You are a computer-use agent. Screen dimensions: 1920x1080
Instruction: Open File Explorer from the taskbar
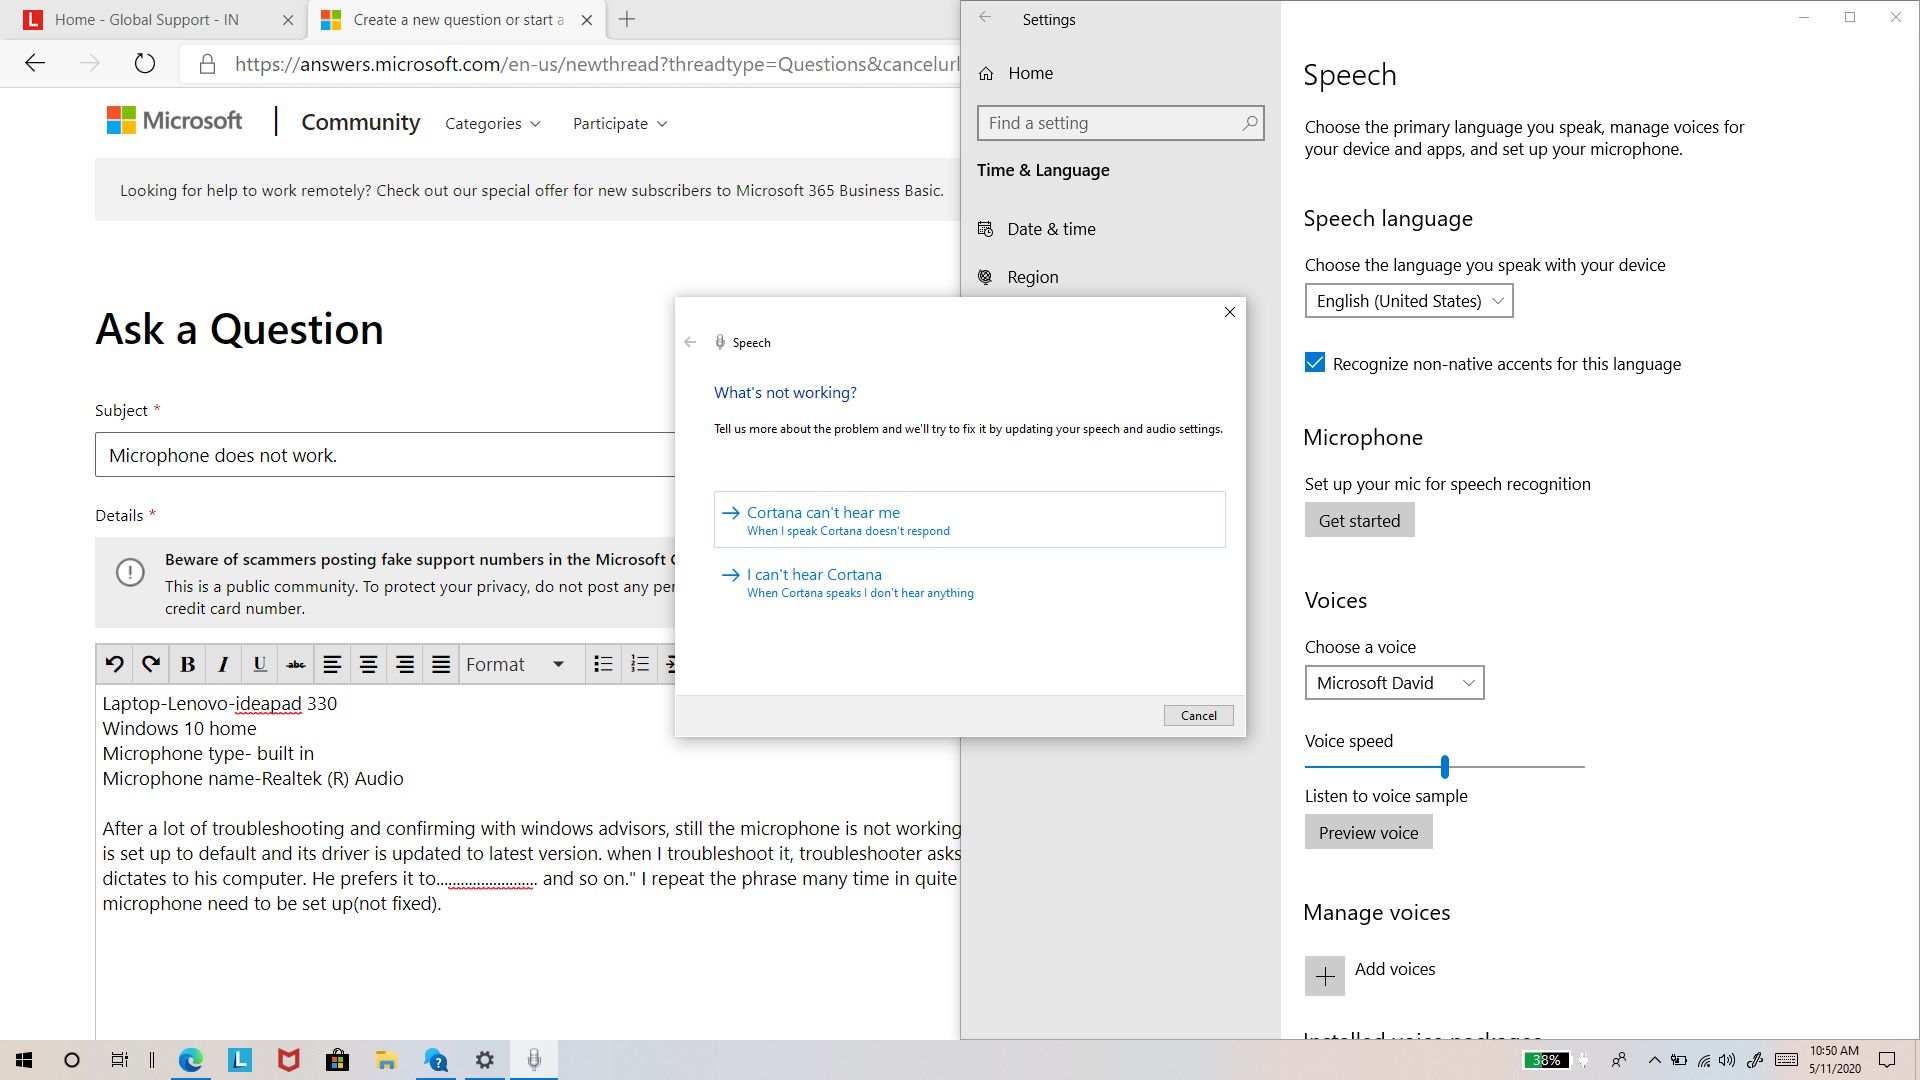[x=386, y=1060]
